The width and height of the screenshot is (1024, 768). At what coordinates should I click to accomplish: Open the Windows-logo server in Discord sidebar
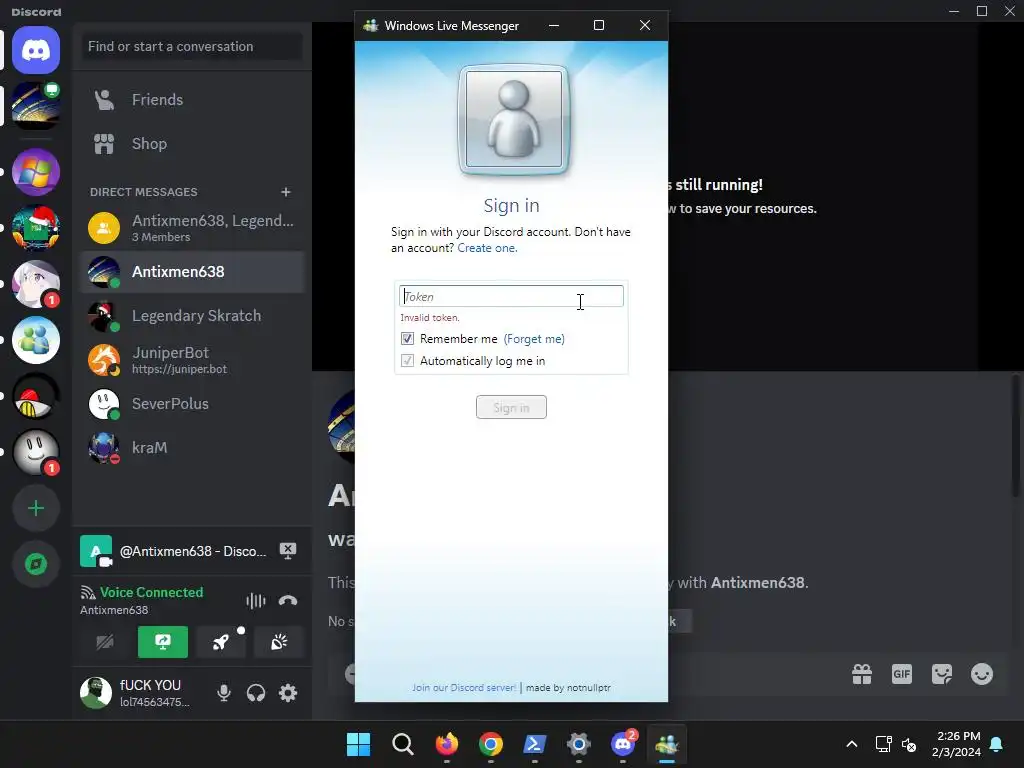click(x=36, y=172)
